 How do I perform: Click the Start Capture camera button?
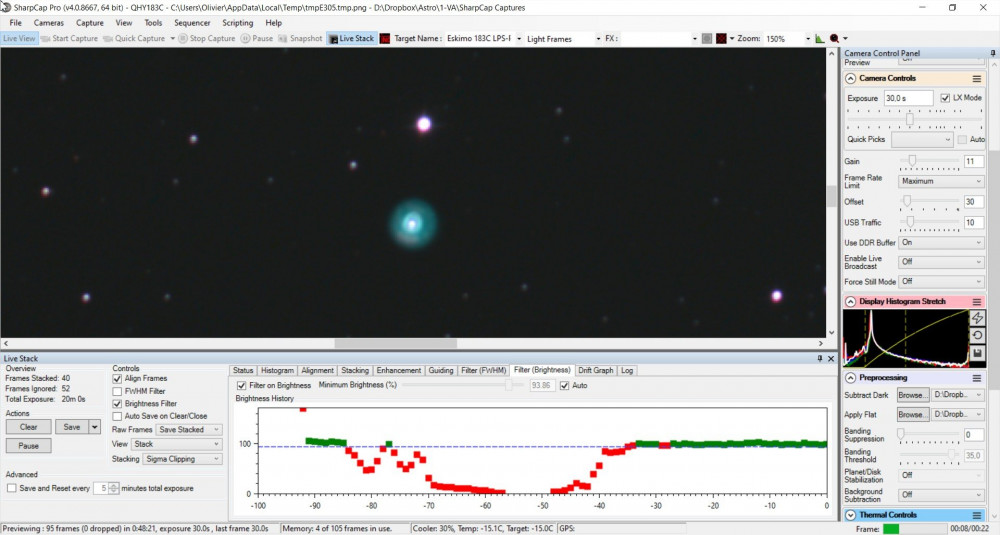pyautogui.click(x=70, y=38)
